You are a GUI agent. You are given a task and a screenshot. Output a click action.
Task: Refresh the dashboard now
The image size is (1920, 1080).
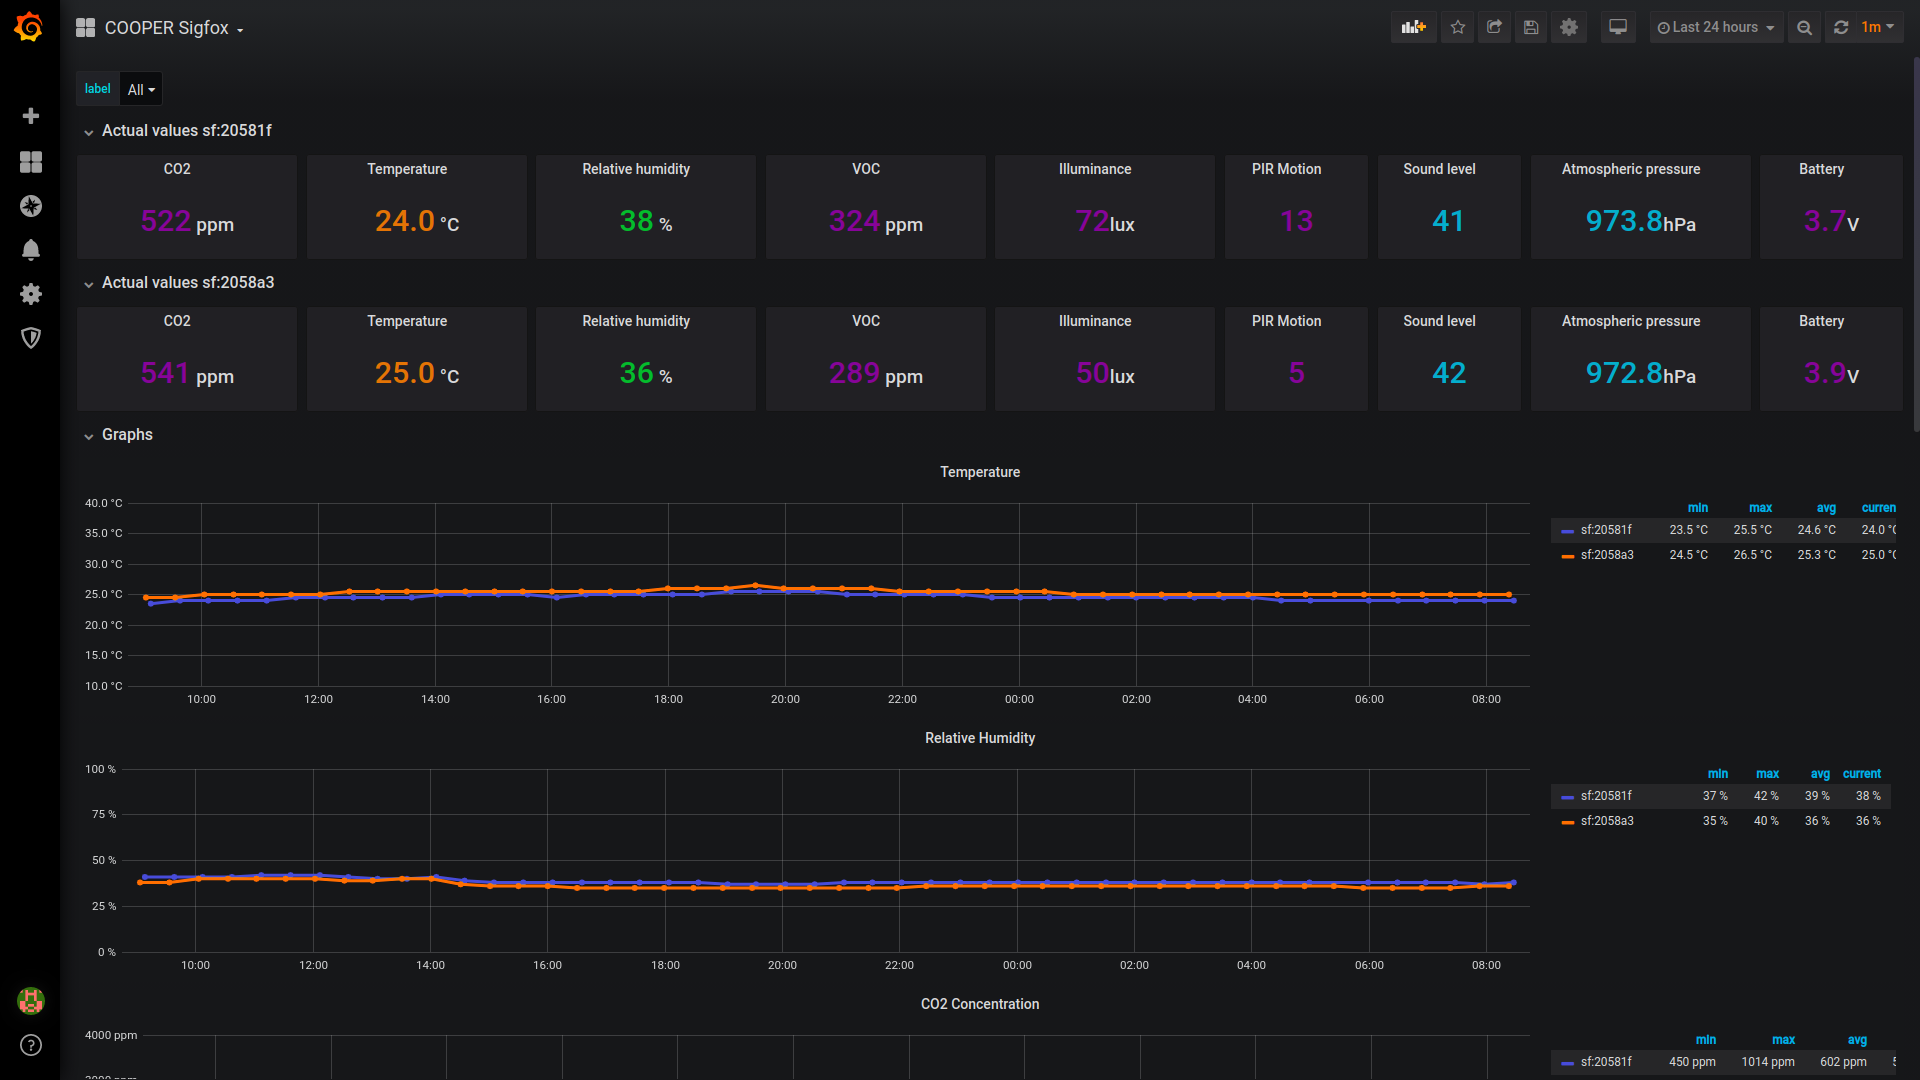tap(1841, 28)
